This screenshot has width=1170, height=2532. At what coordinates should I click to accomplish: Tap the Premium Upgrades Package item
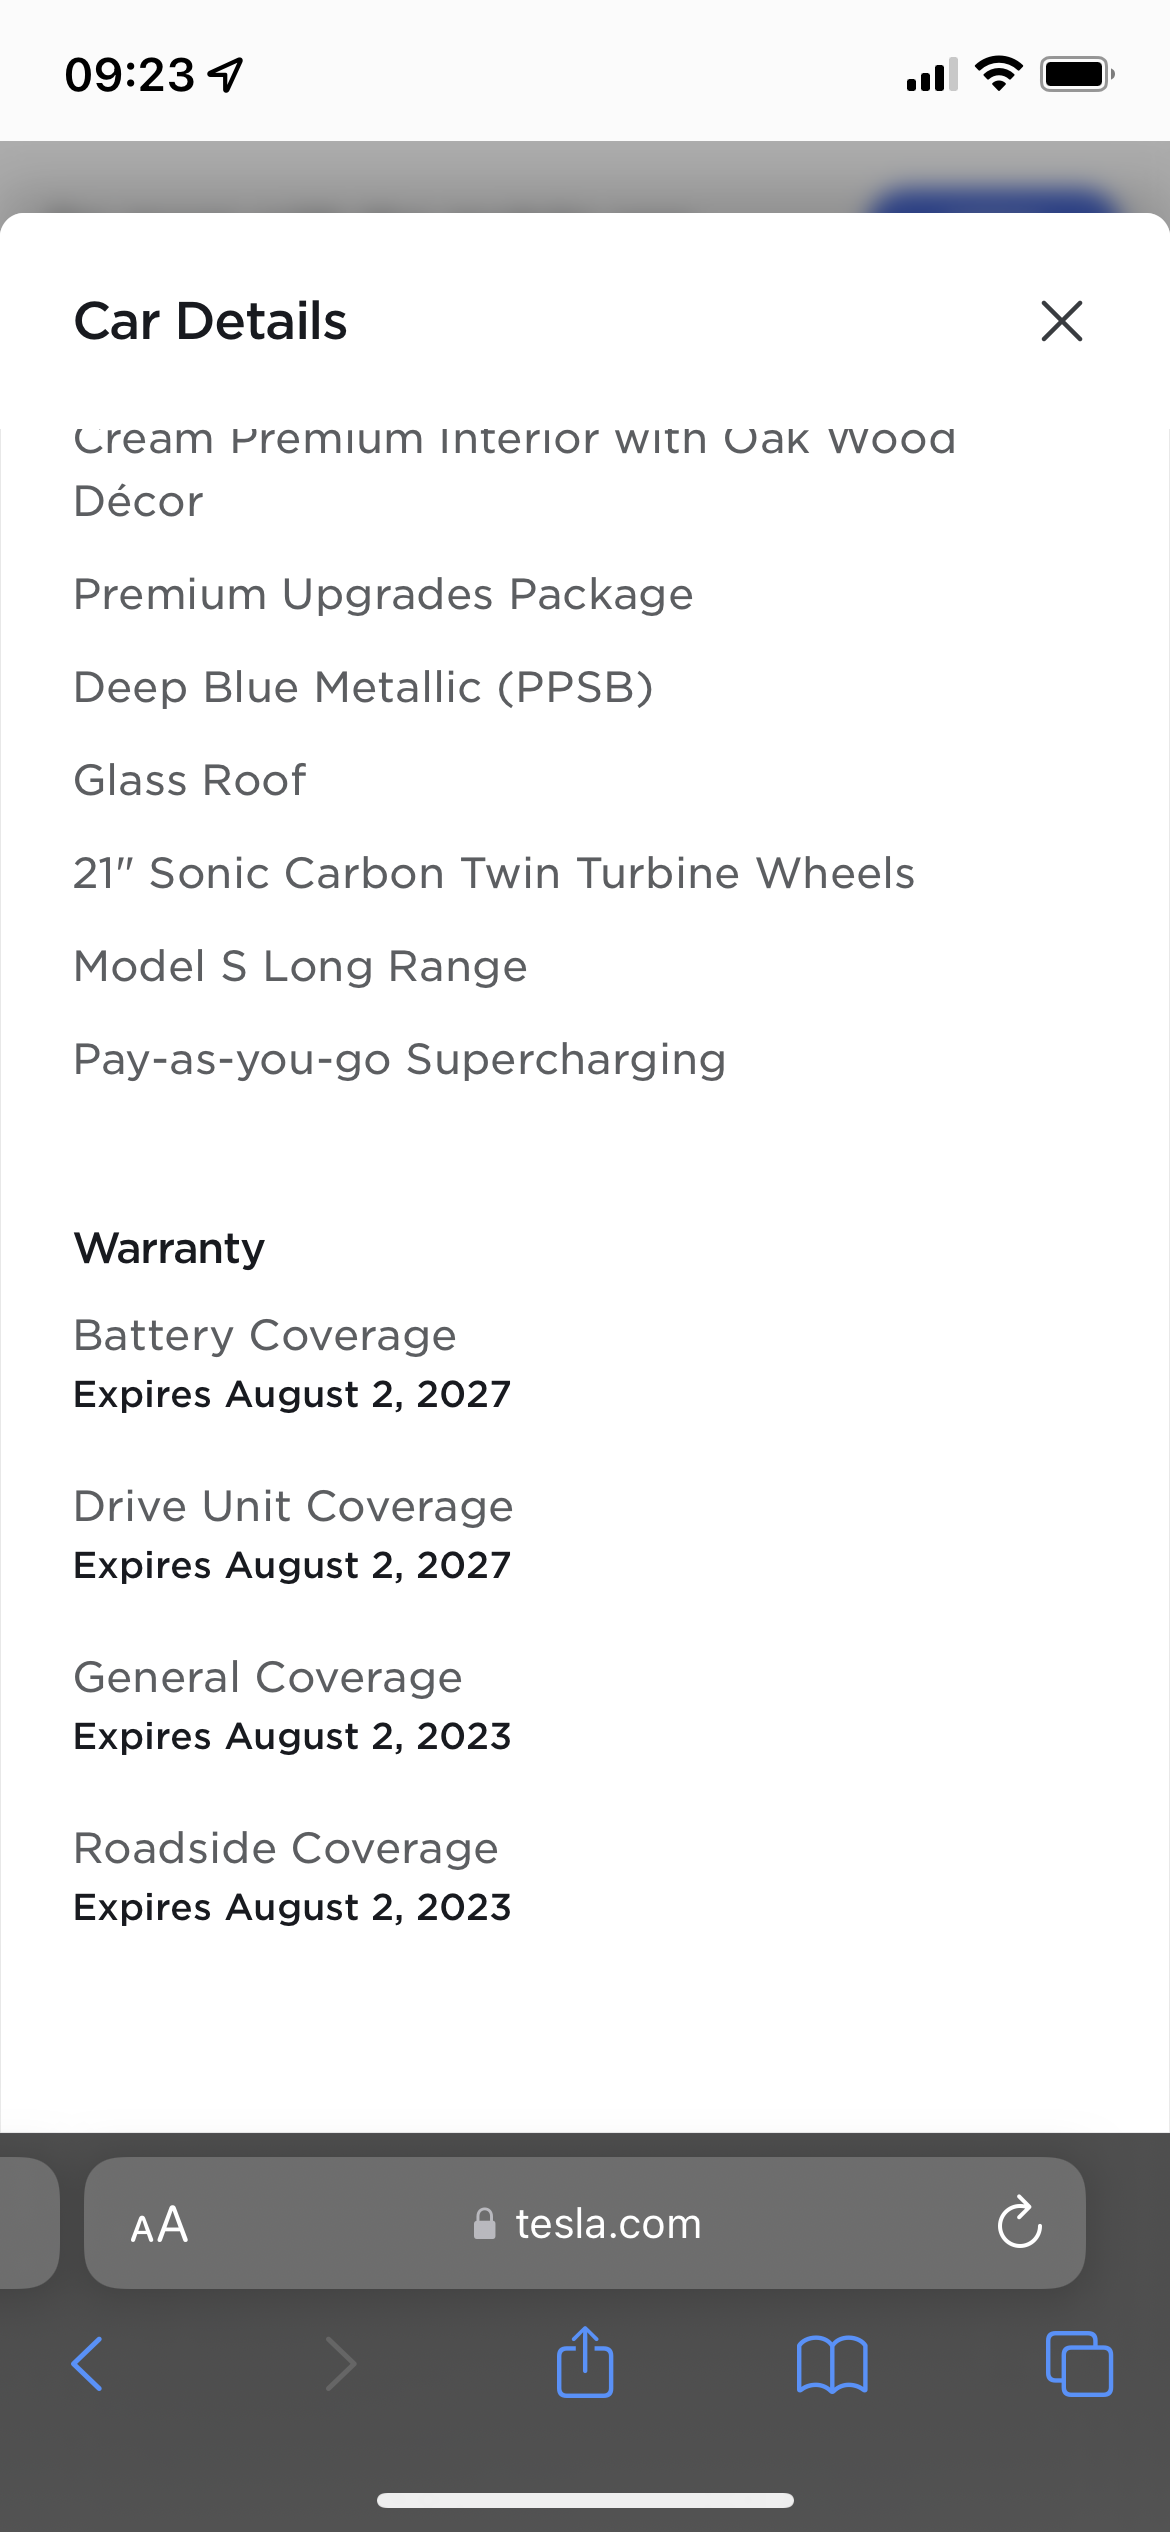[383, 594]
